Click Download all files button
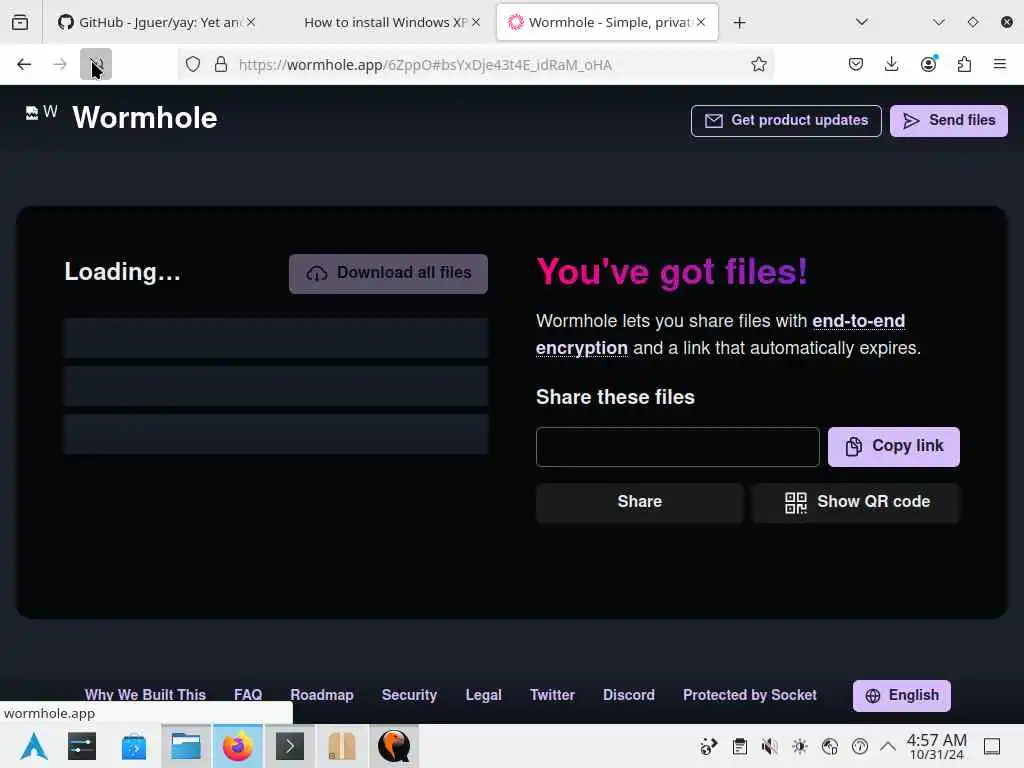The width and height of the screenshot is (1024, 768). [389, 274]
